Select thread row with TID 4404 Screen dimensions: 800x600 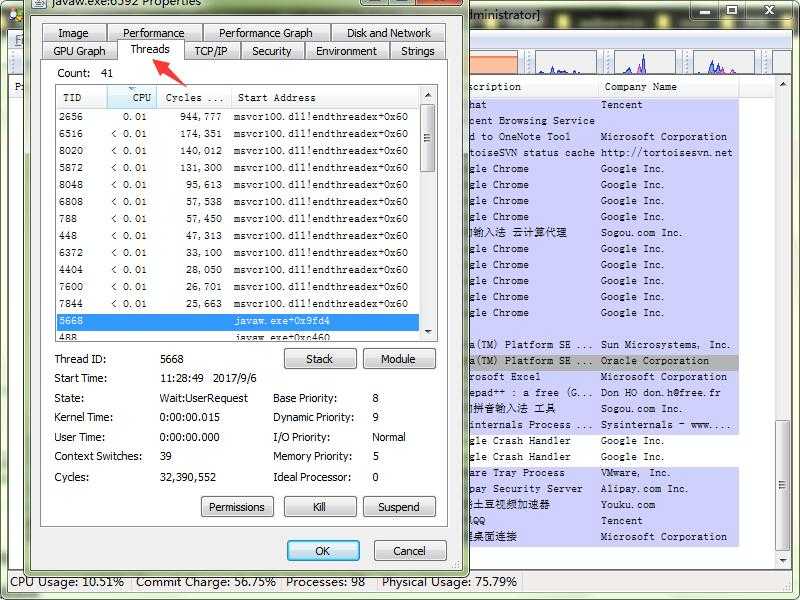point(237,269)
